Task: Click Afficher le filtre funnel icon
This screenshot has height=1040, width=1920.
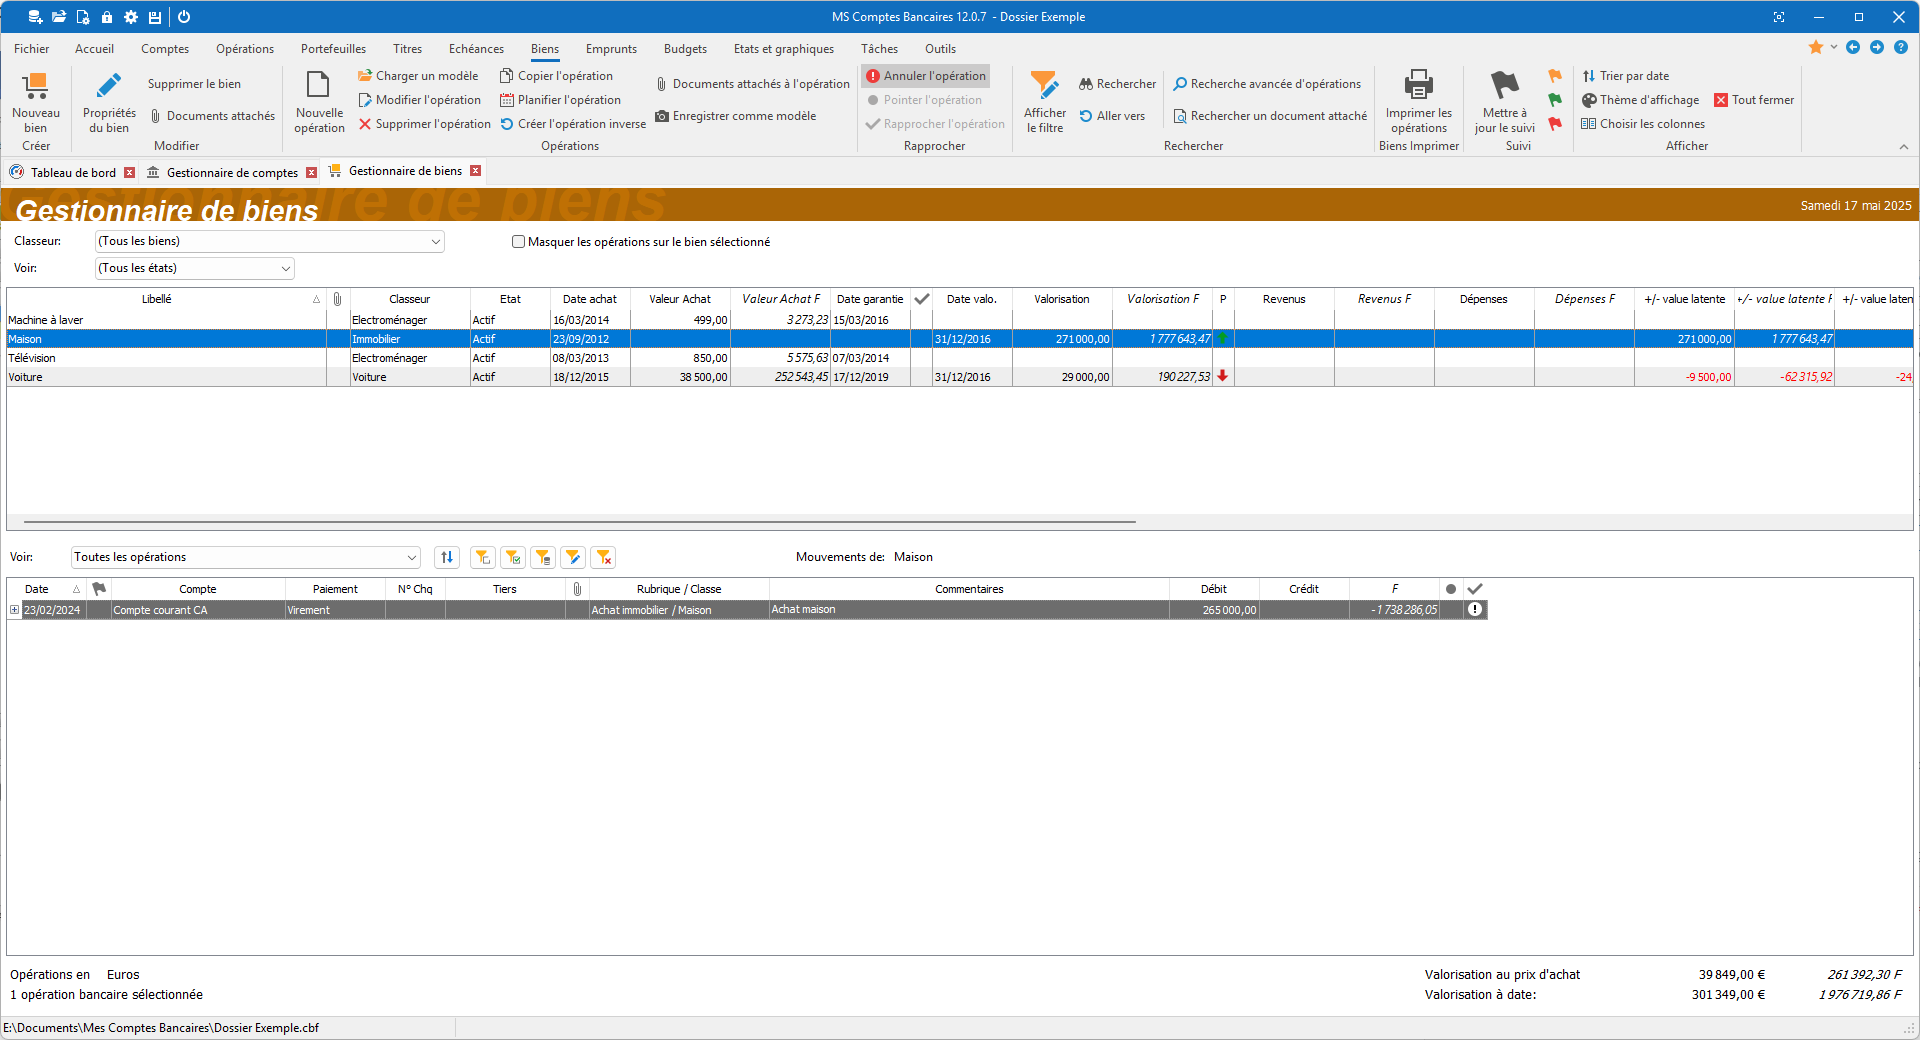Action: coord(1044,87)
